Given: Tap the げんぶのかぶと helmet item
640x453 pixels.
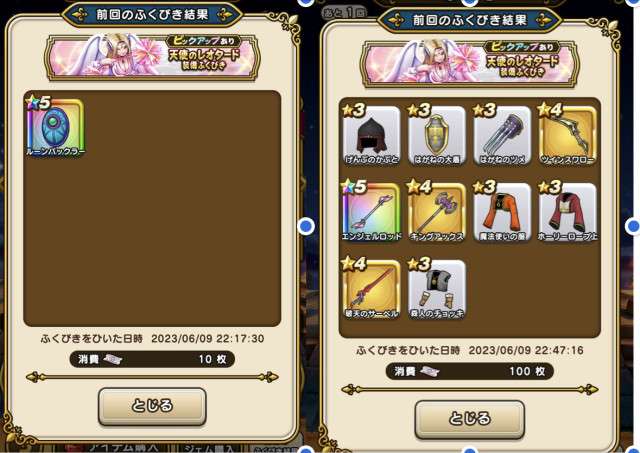Looking at the screenshot, I should pos(371,135).
